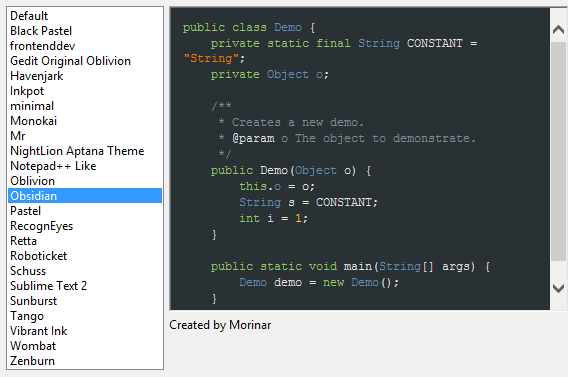Click 'Creates a new demo.' comment
The image size is (568, 377).
[298, 122]
